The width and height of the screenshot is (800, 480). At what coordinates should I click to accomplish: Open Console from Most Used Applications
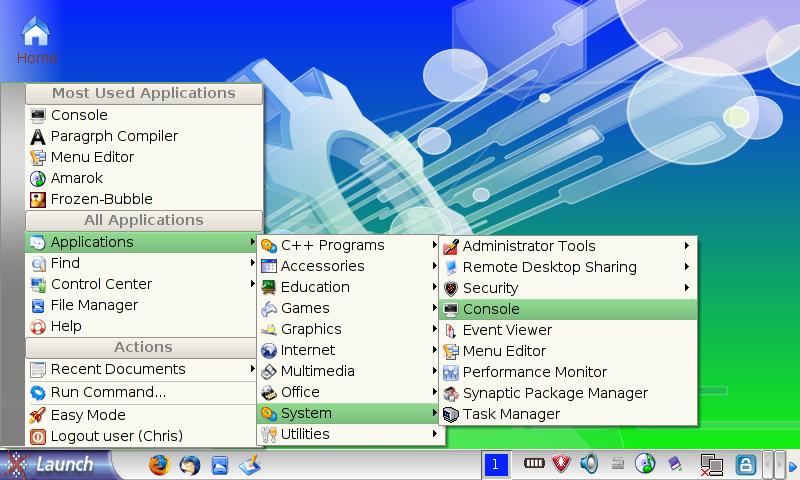[144, 115]
